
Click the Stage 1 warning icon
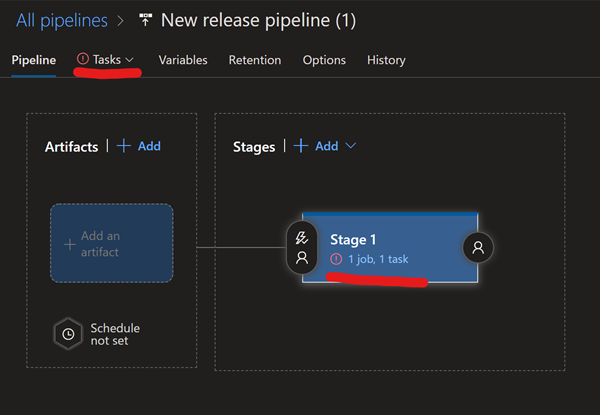pos(336,259)
